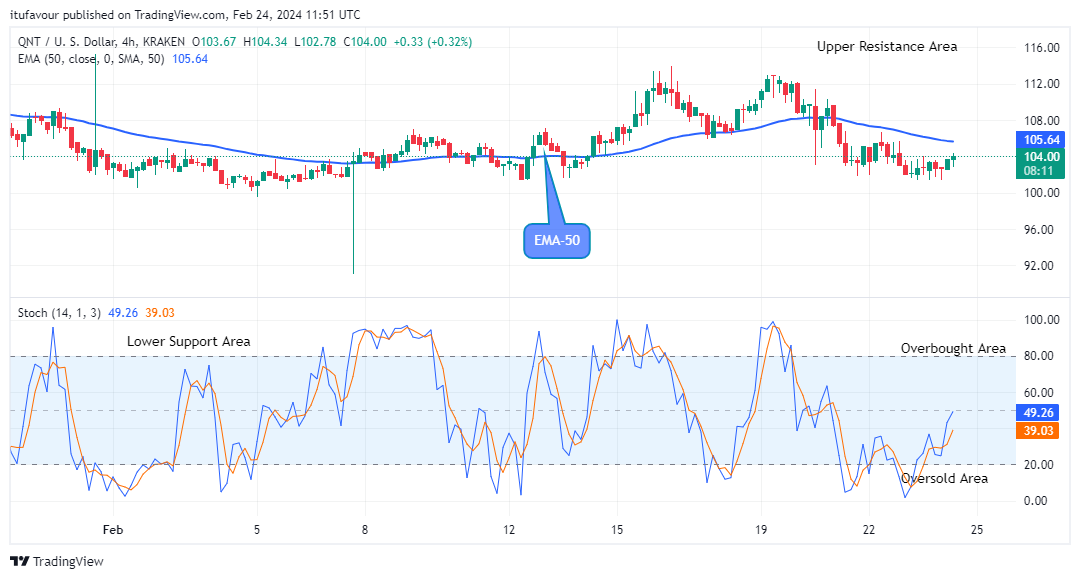This screenshot has width=1080, height=579.
Task: Click the 80.00 stochastic axis label
Action: pyautogui.click(x=1039, y=356)
